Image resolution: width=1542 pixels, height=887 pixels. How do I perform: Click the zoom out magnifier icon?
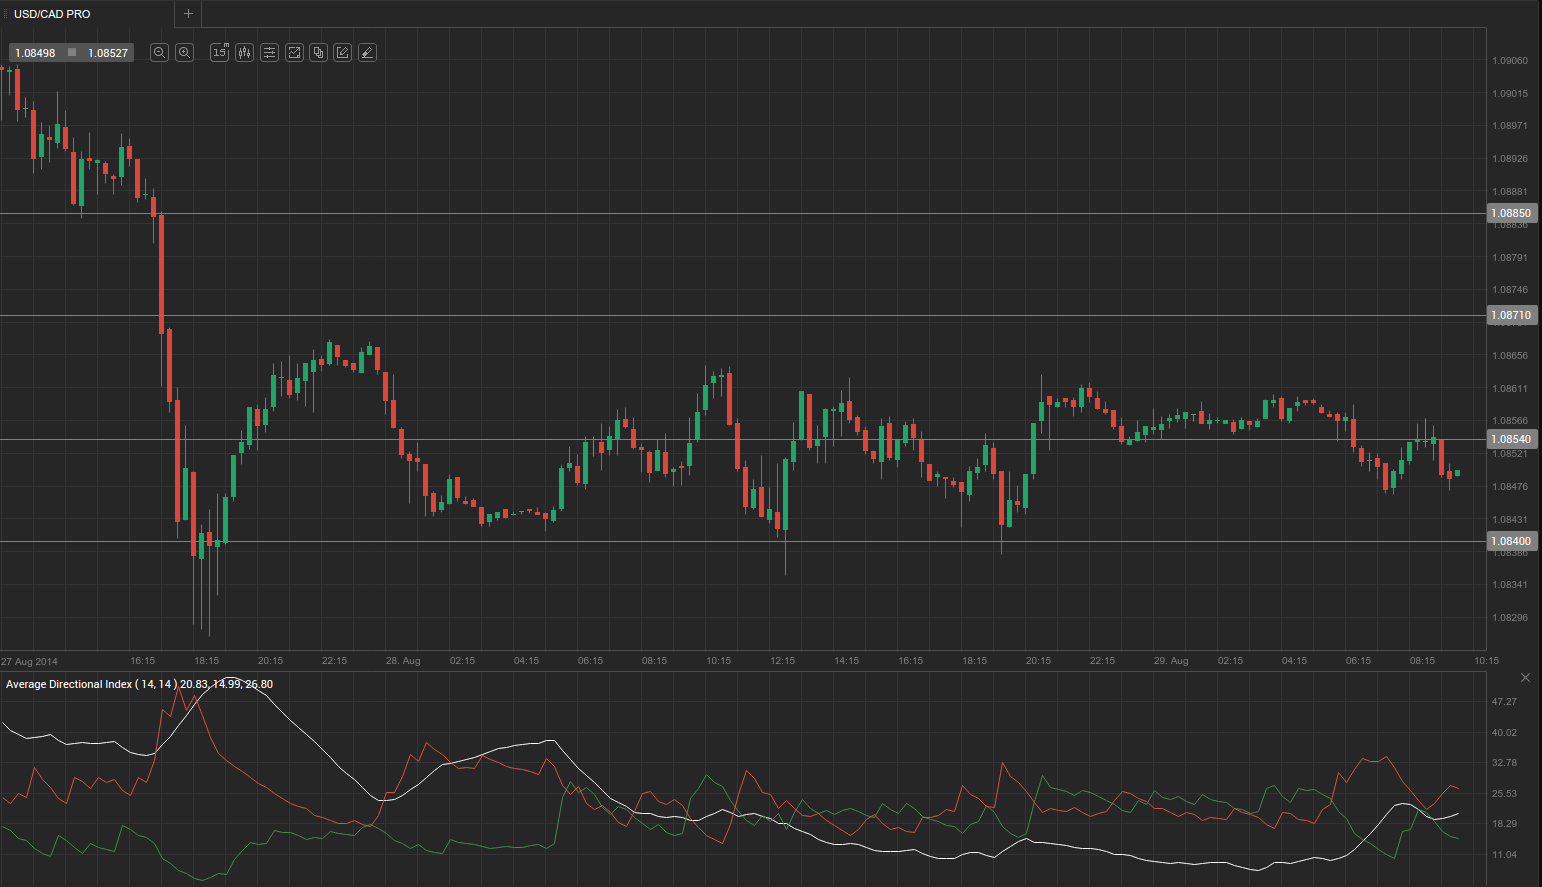tap(159, 53)
